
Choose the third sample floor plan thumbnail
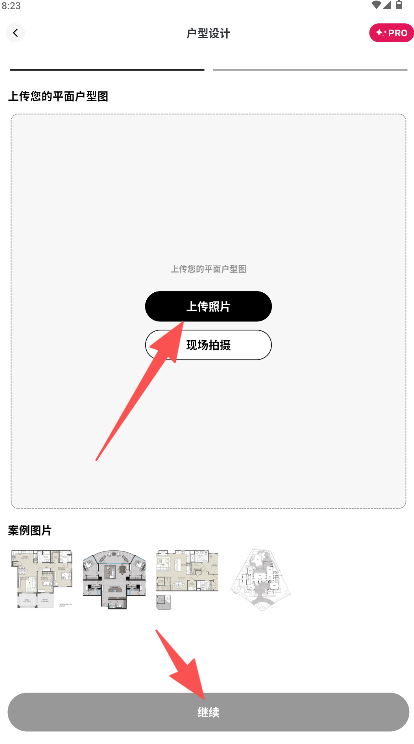(x=187, y=580)
